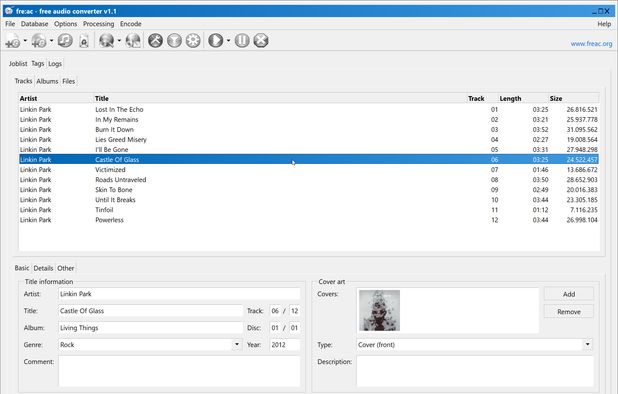Switch to the Joblist tab
The height and width of the screenshot is (394, 618).
click(x=18, y=63)
